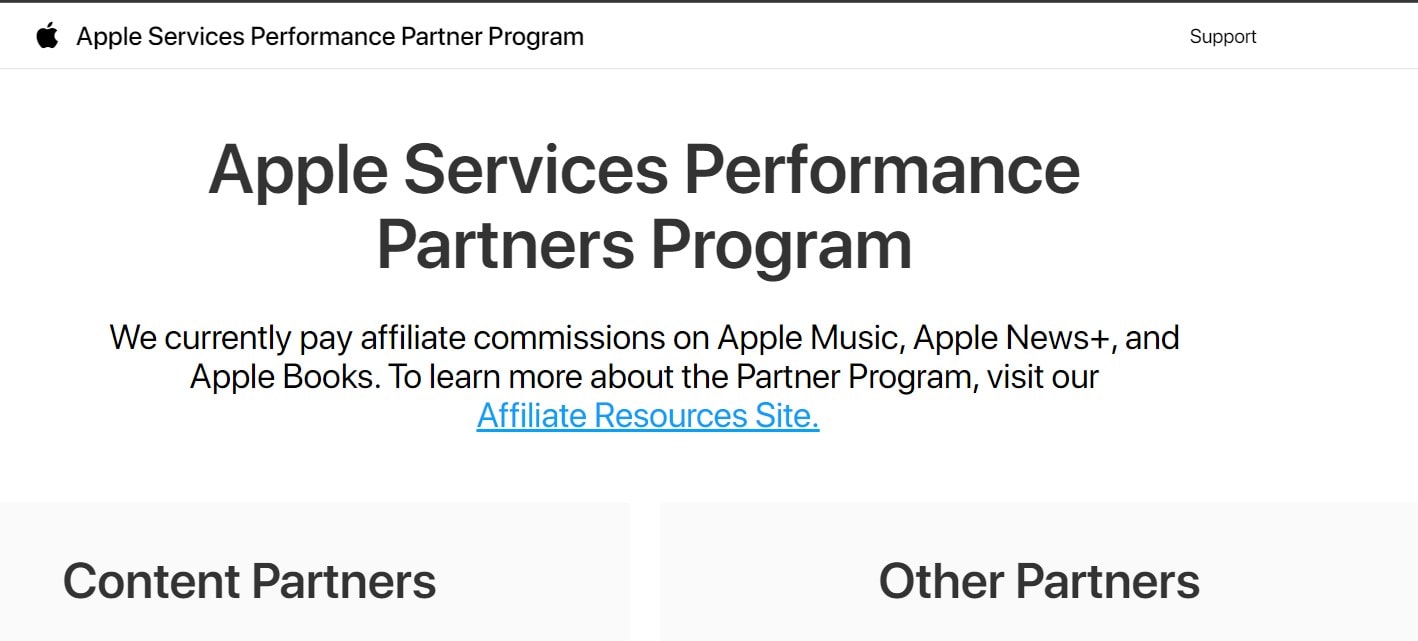Click the word "Partners" in the right card heading

point(1107,581)
